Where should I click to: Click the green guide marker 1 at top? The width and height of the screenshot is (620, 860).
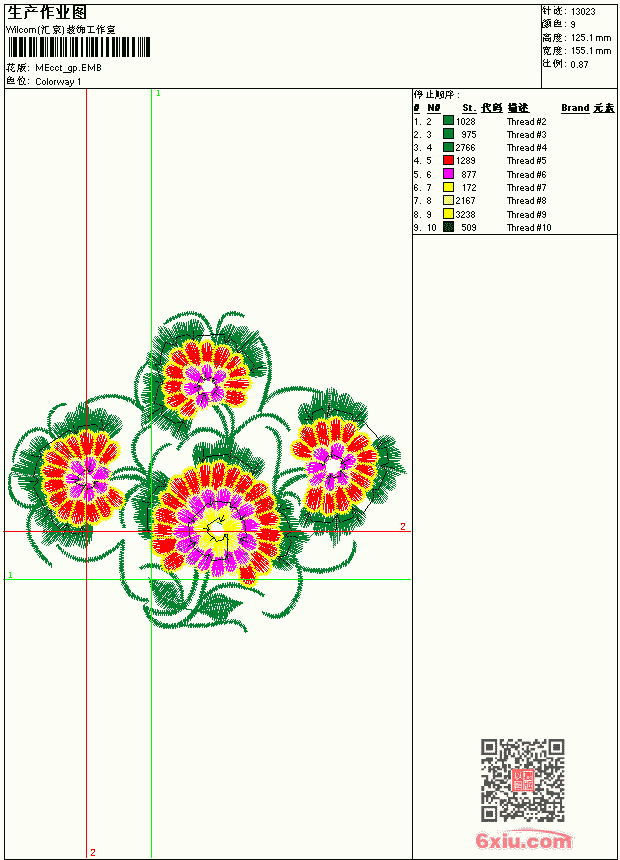pyautogui.click(x=158, y=94)
